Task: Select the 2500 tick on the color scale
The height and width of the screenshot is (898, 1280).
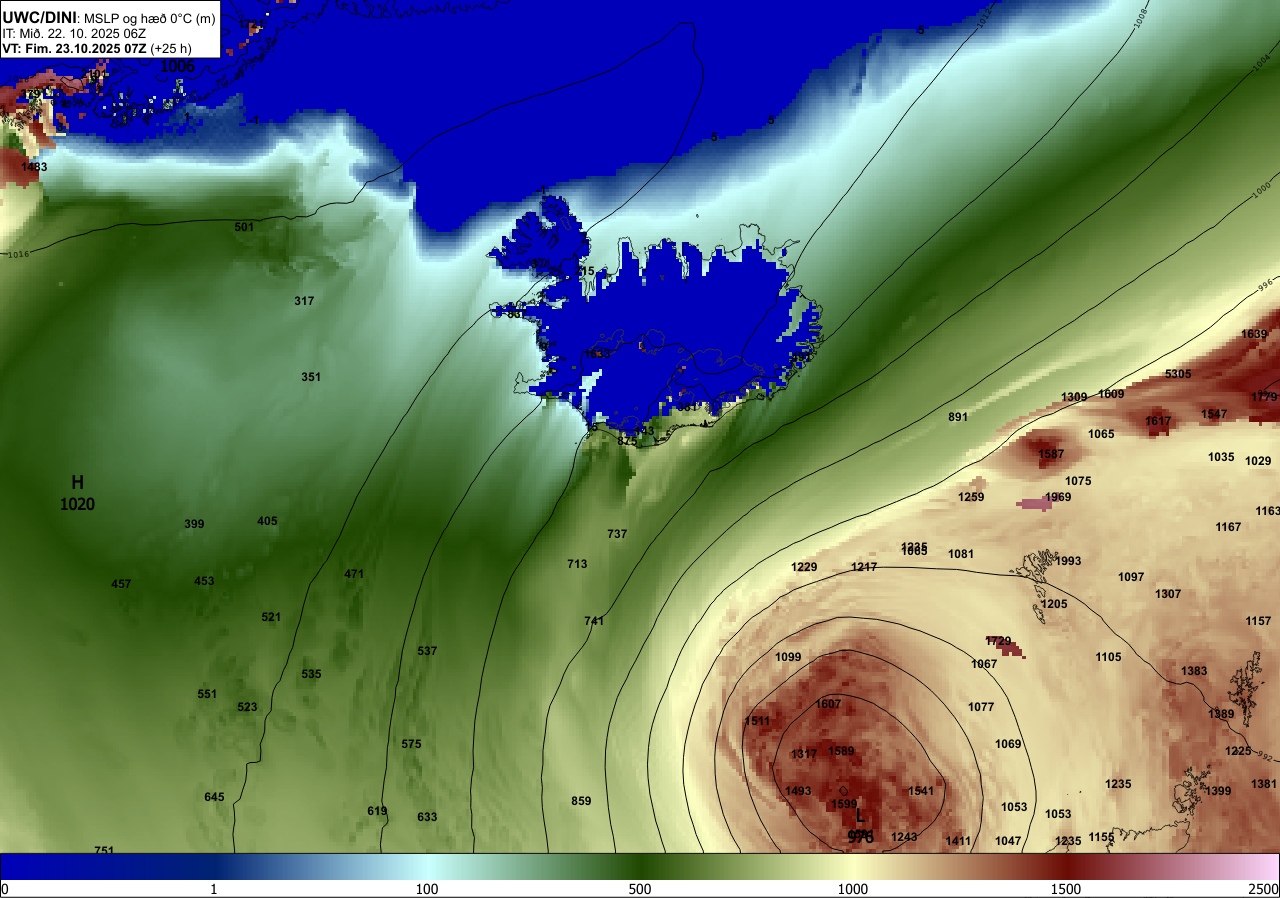Action: pos(1264,889)
